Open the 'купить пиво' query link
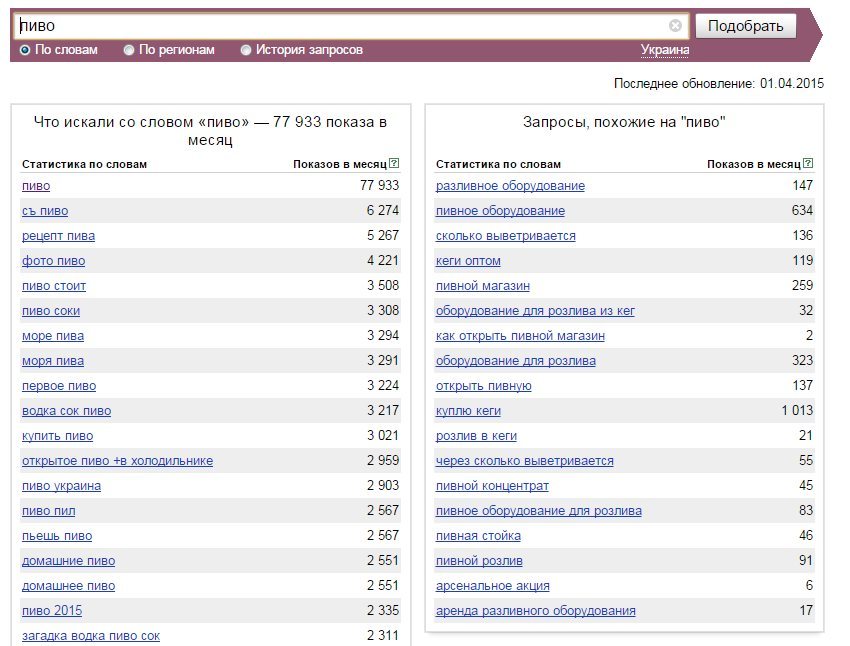 click(x=57, y=436)
